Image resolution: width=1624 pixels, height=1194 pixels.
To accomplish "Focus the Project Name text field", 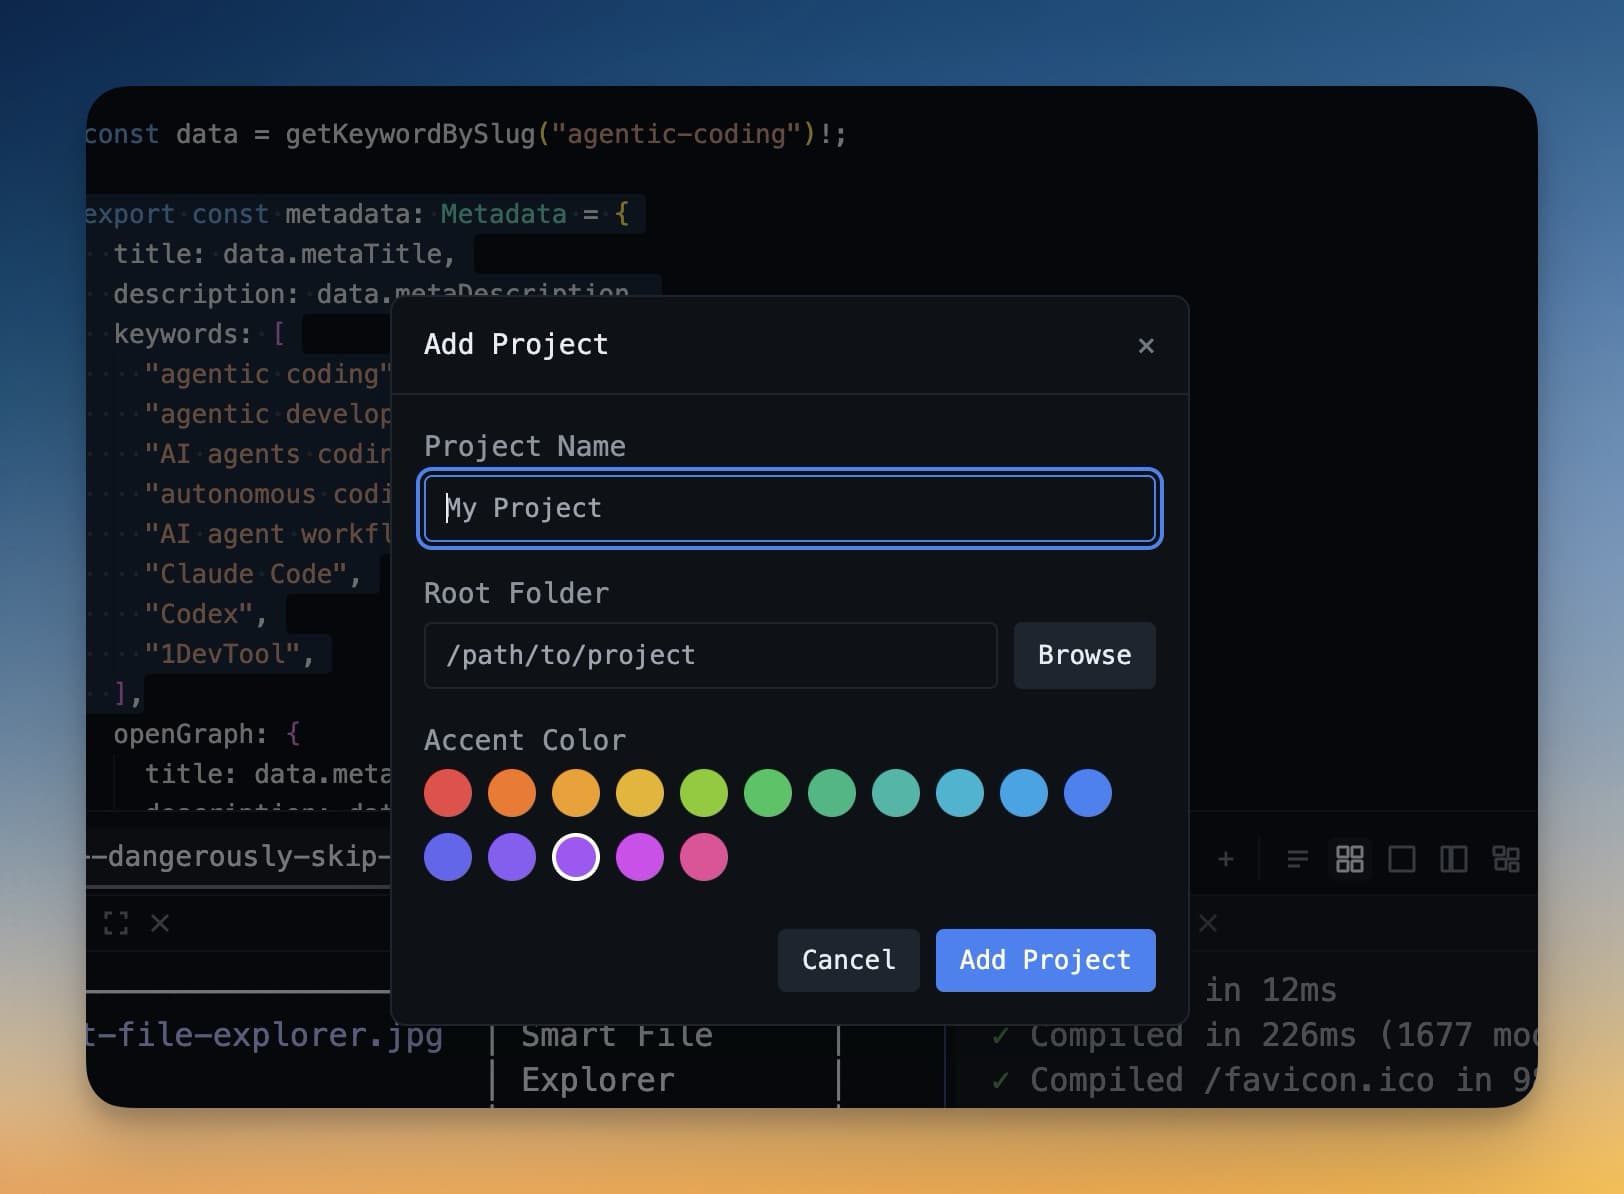I will point(789,509).
